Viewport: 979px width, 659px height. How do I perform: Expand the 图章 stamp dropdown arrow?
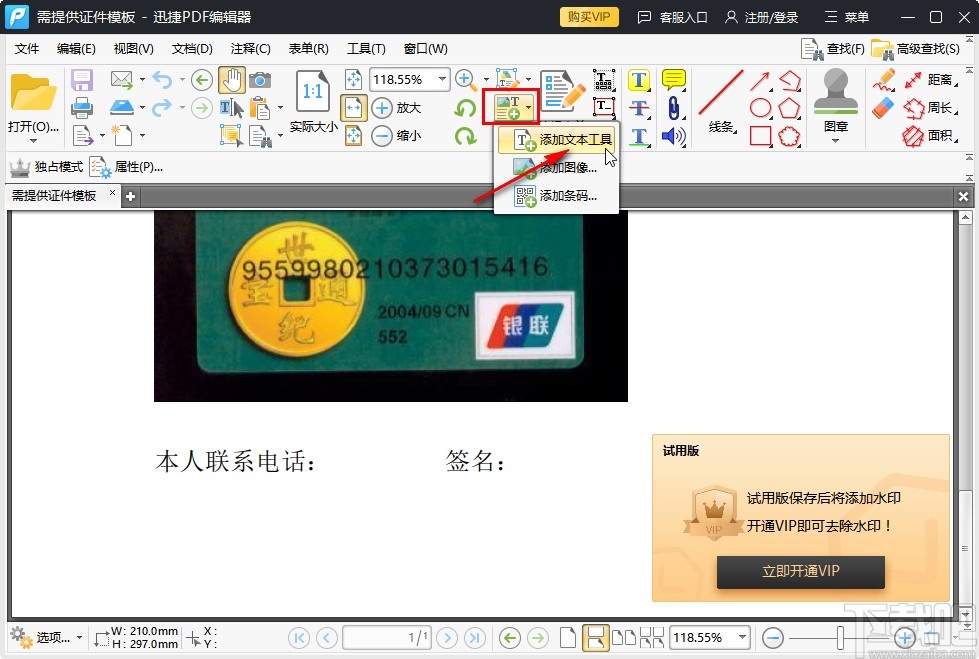pos(834,142)
